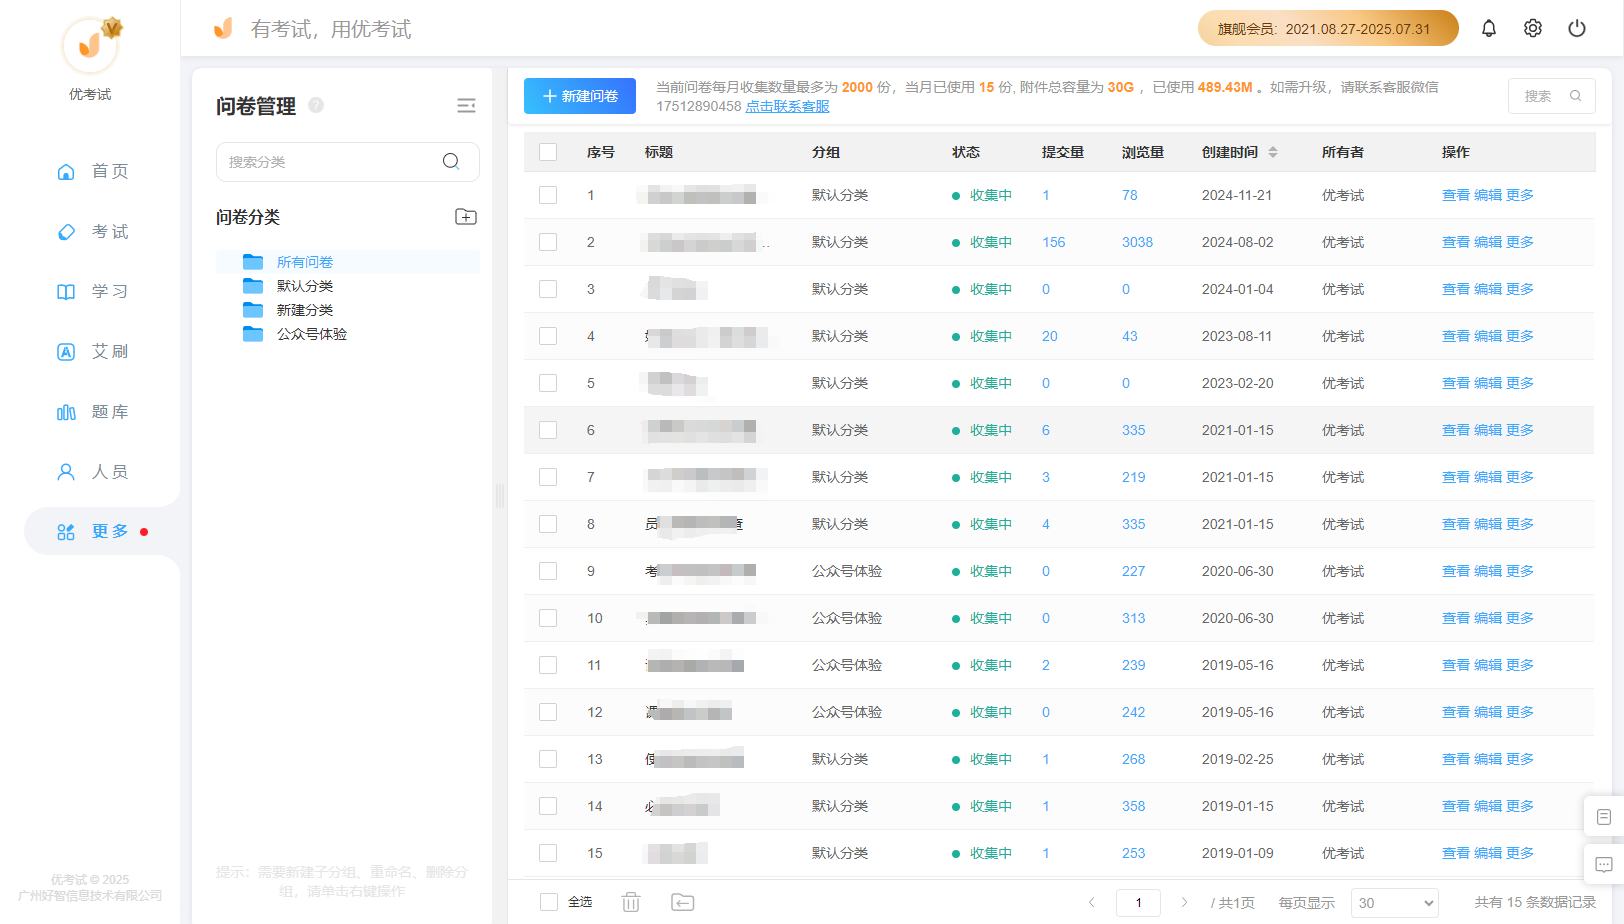Click the 新建问卷 button

[580, 96]
